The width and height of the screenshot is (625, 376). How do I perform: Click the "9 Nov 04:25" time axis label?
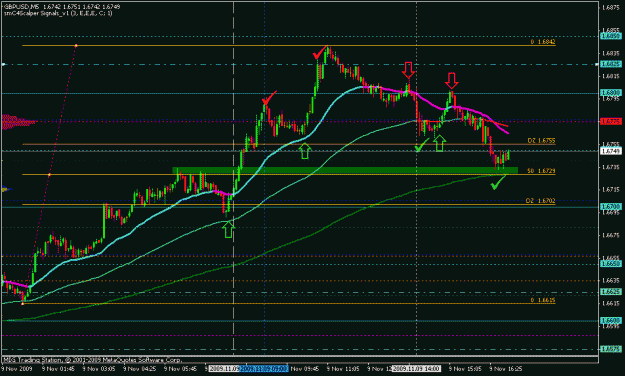[x=140, y=369]
